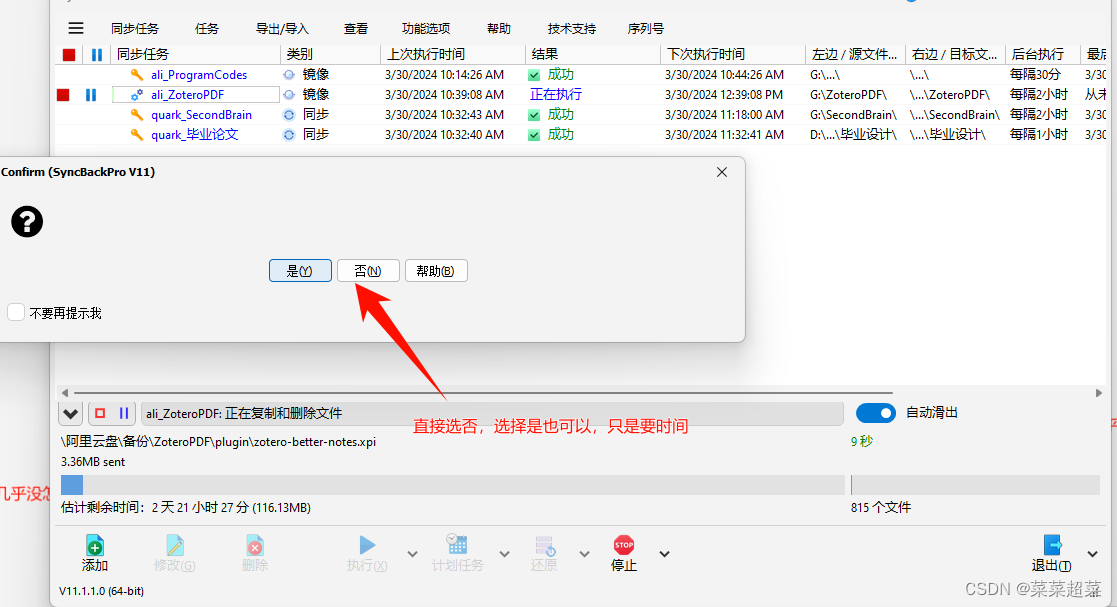Click gears icon beside ali_ZoteroPDF
This screenshot has width=1117, height=607.
(136, 95)
